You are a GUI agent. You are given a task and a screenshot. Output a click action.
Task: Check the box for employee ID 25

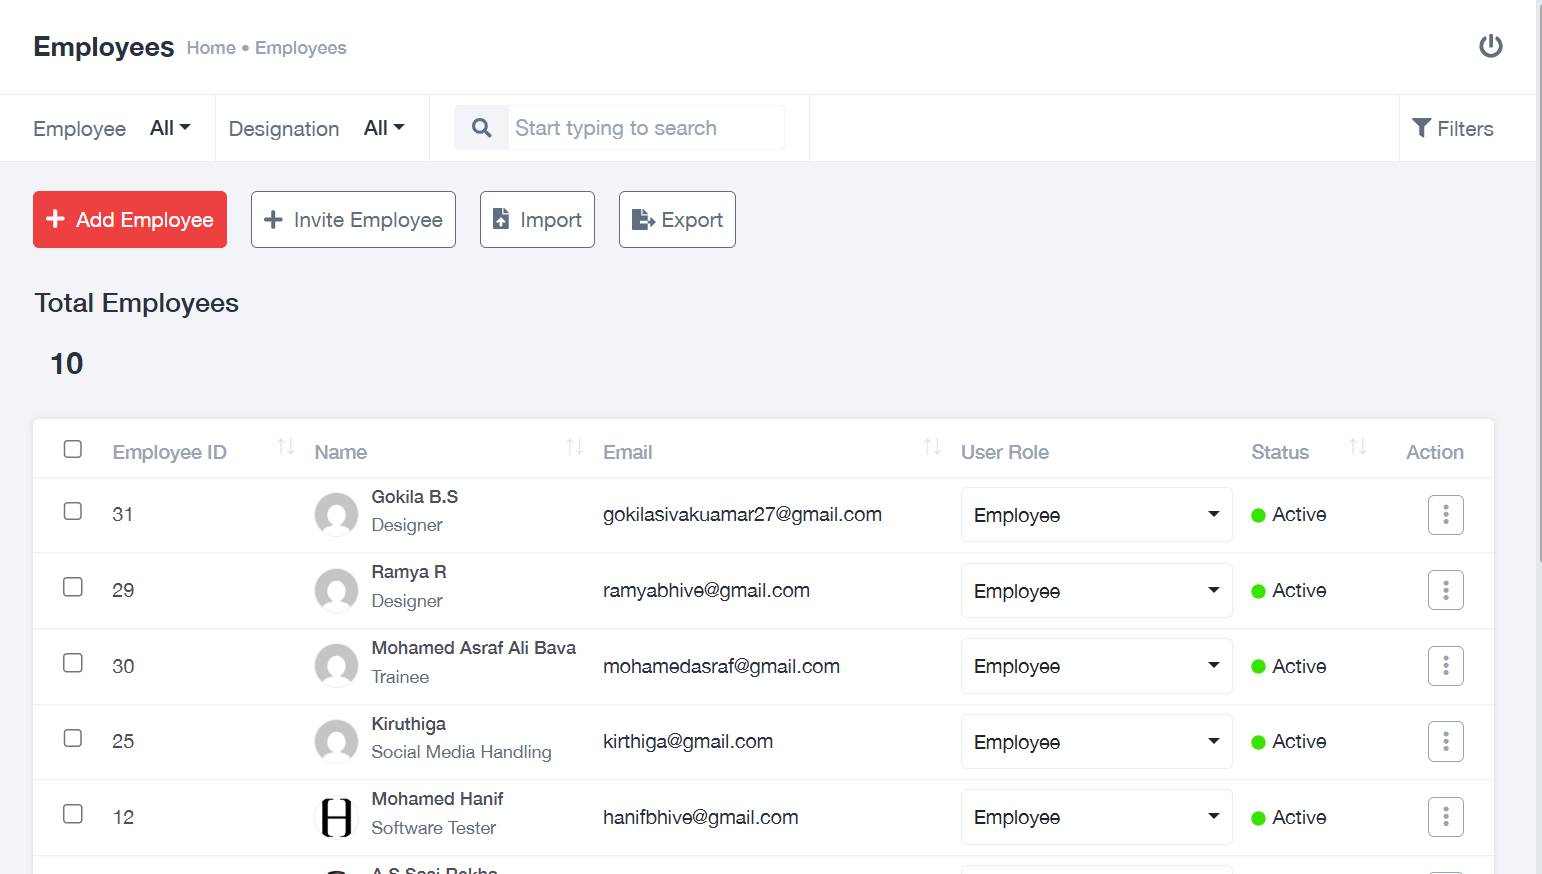[x=73, y=738]
